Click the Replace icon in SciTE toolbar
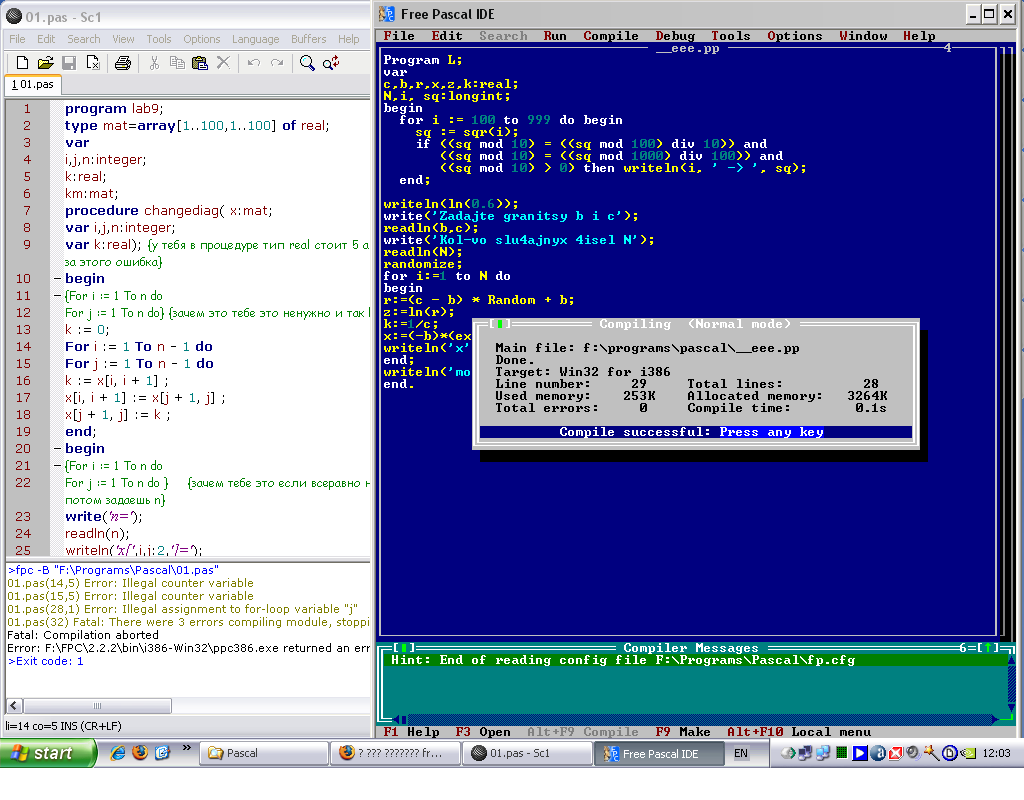 coord(331,63)
